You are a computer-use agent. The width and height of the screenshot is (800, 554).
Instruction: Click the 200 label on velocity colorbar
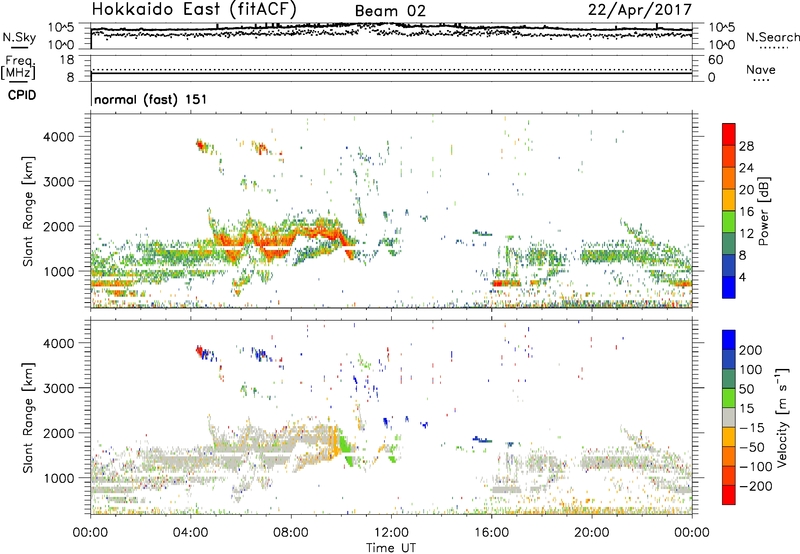751,350
